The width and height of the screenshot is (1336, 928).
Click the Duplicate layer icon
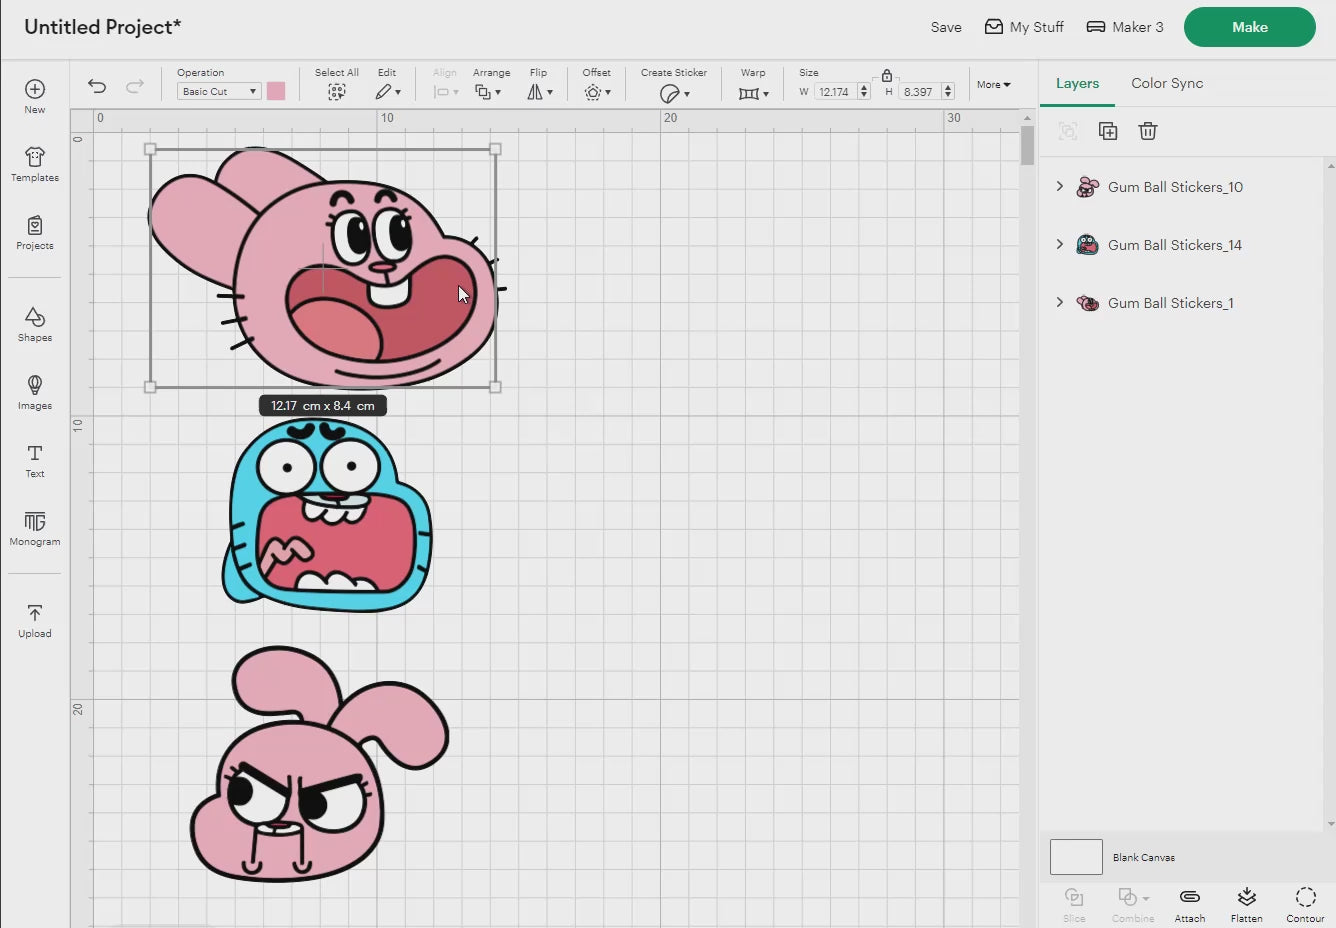tap(1108, 131)
